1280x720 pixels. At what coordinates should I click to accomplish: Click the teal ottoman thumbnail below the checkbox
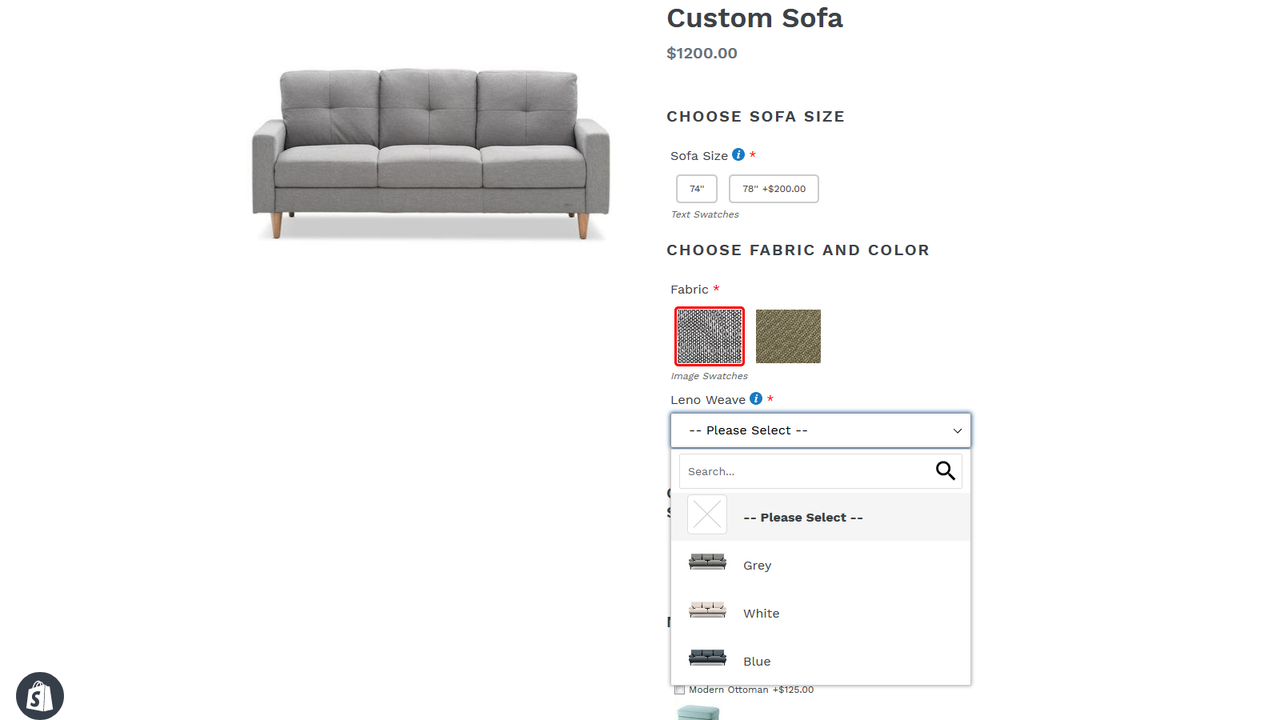pos(699,711)
